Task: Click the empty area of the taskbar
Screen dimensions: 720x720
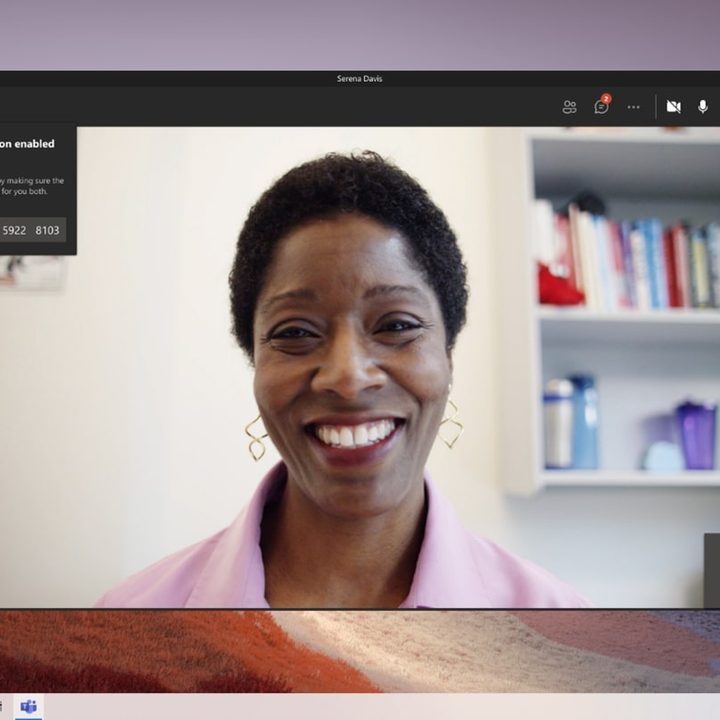Action: tap(367, 706)
